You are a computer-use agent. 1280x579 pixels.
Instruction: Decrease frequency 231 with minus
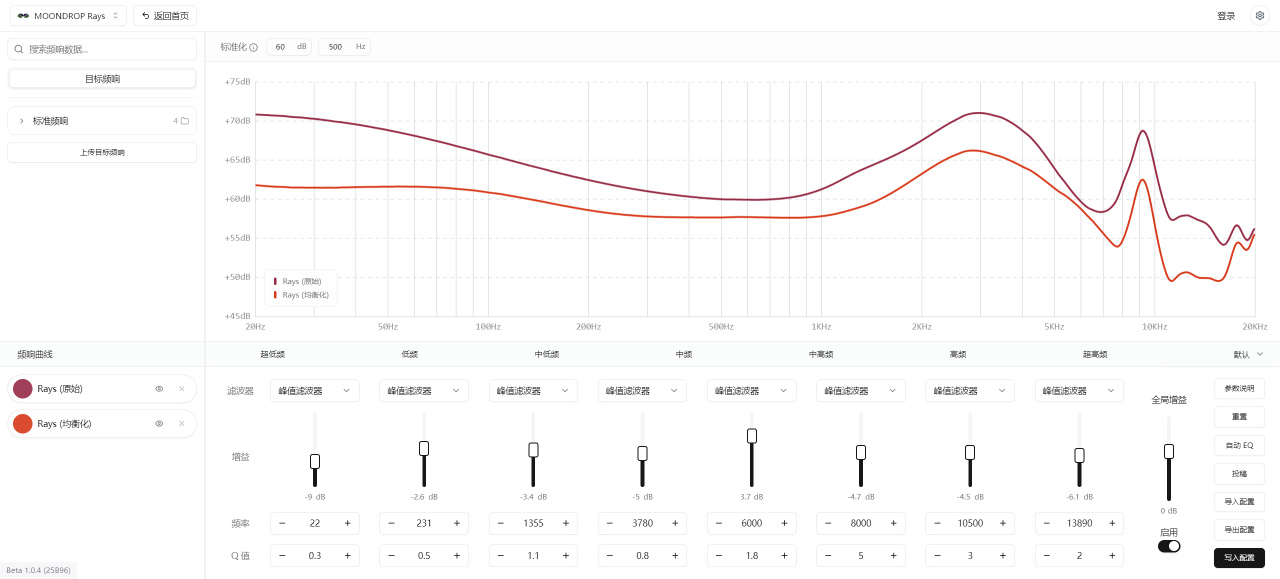[391, 523]
